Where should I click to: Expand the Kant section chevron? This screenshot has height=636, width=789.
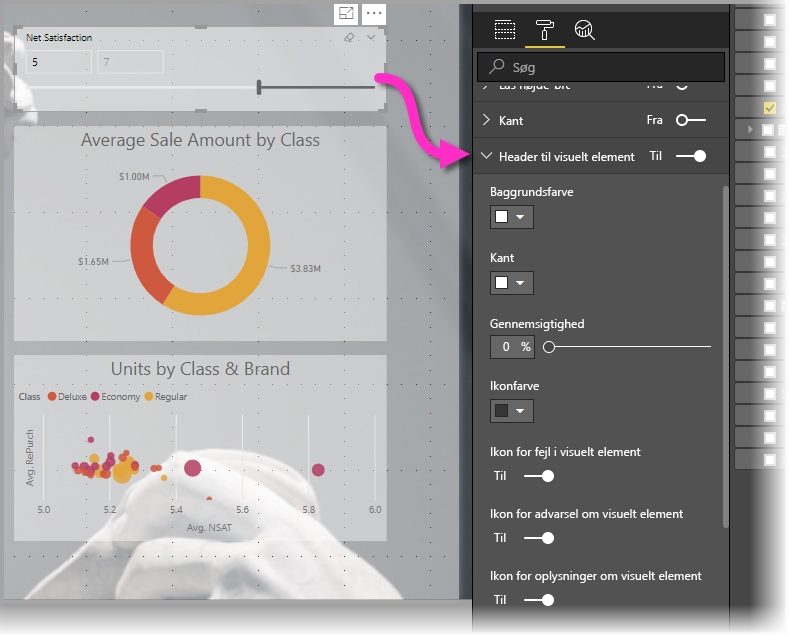click(486, 120)
